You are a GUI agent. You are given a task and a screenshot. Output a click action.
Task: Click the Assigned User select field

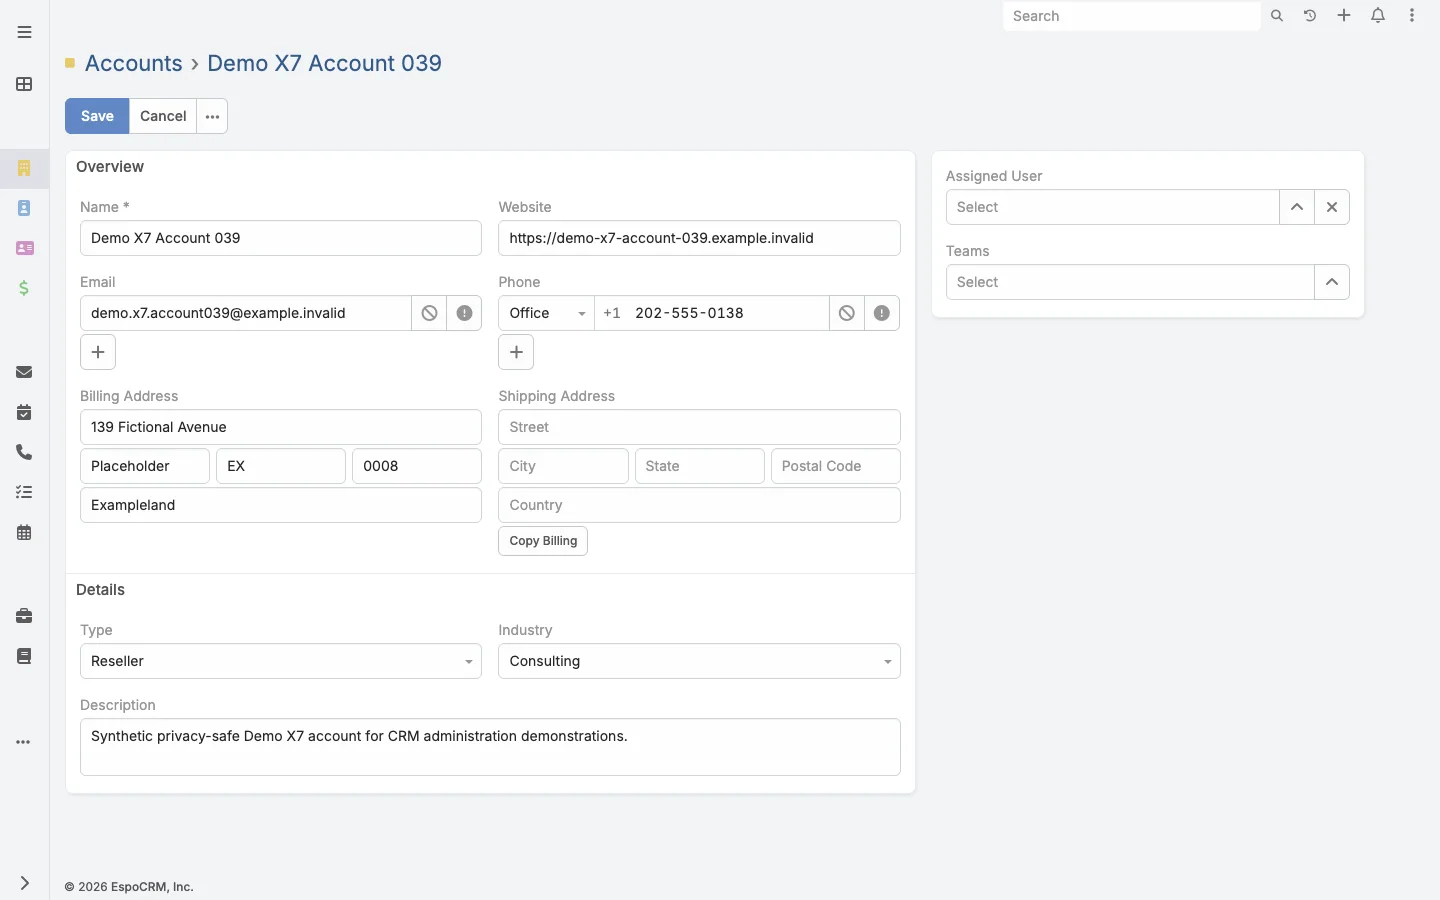1112,207
